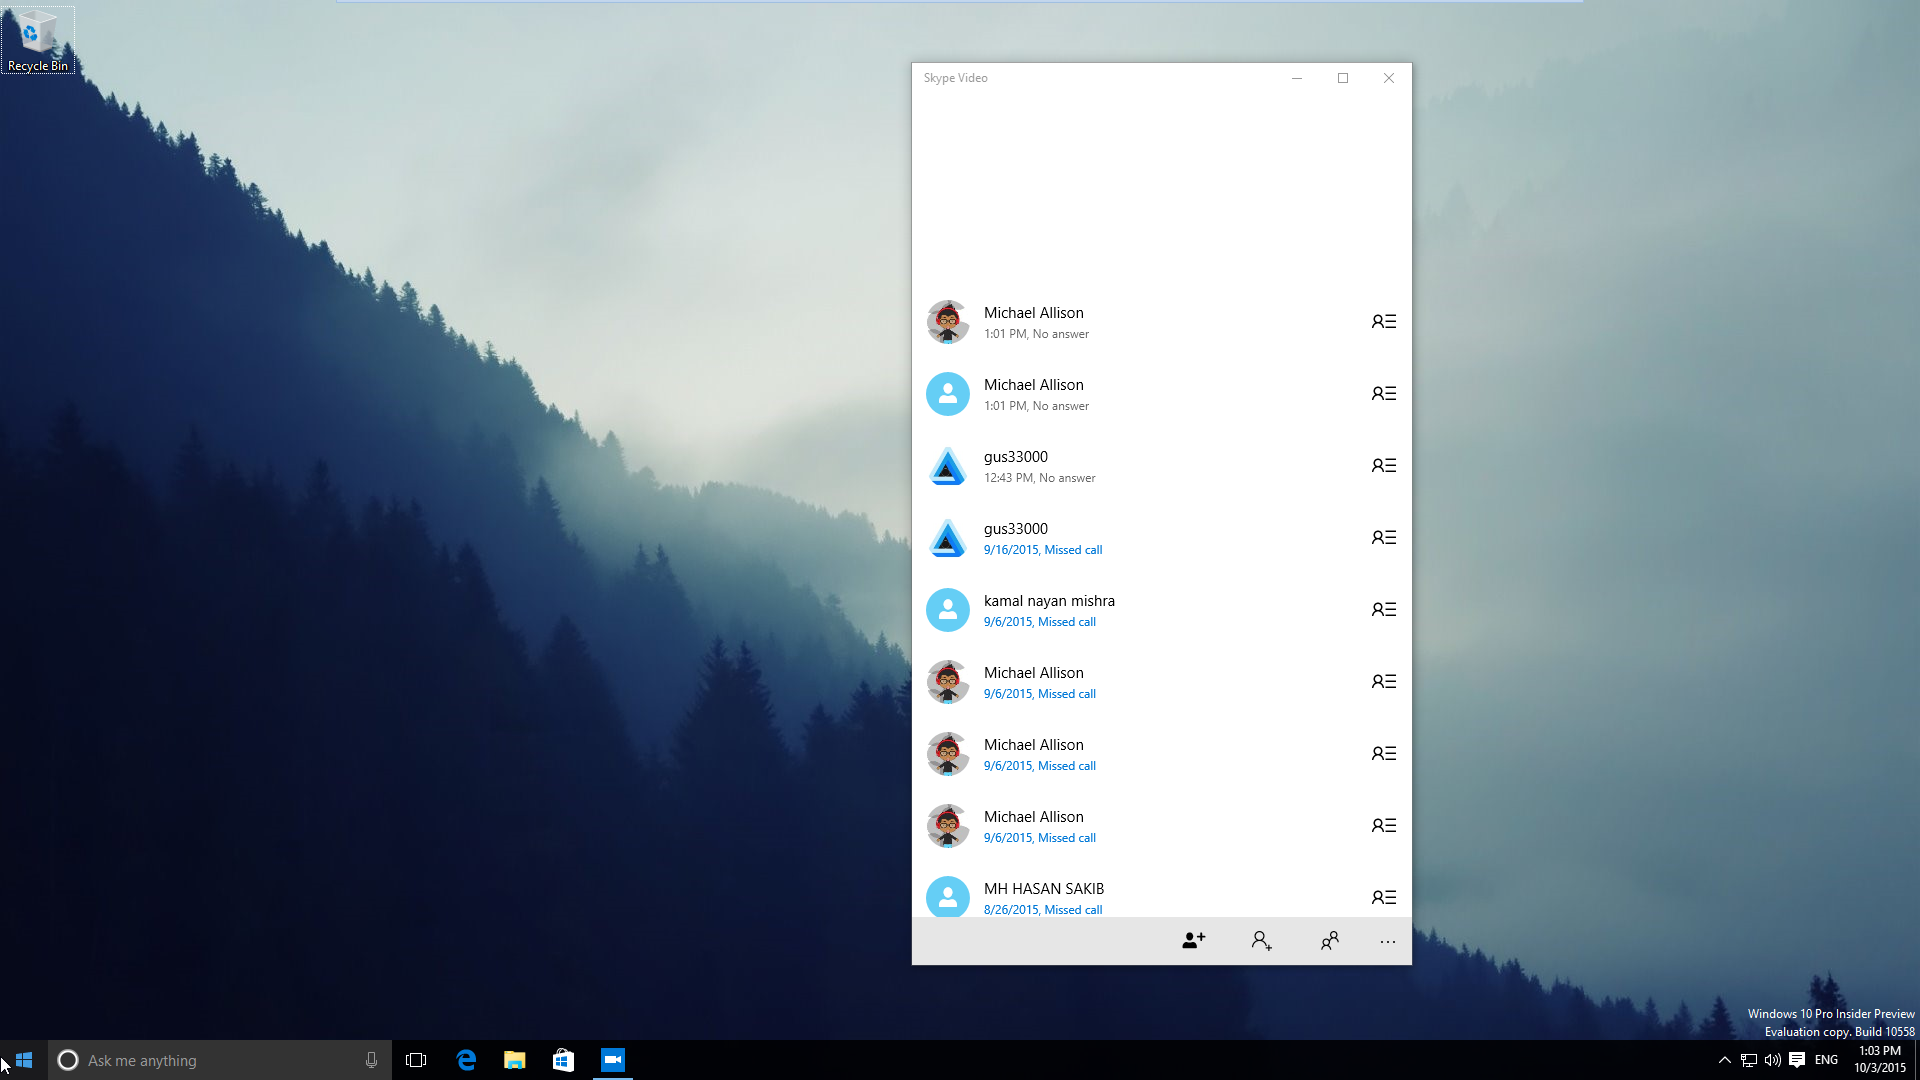Click the filled add contact icon in bottom bar
The height and width of the screenshot is (1080, 1920).
click(1194, 941)
